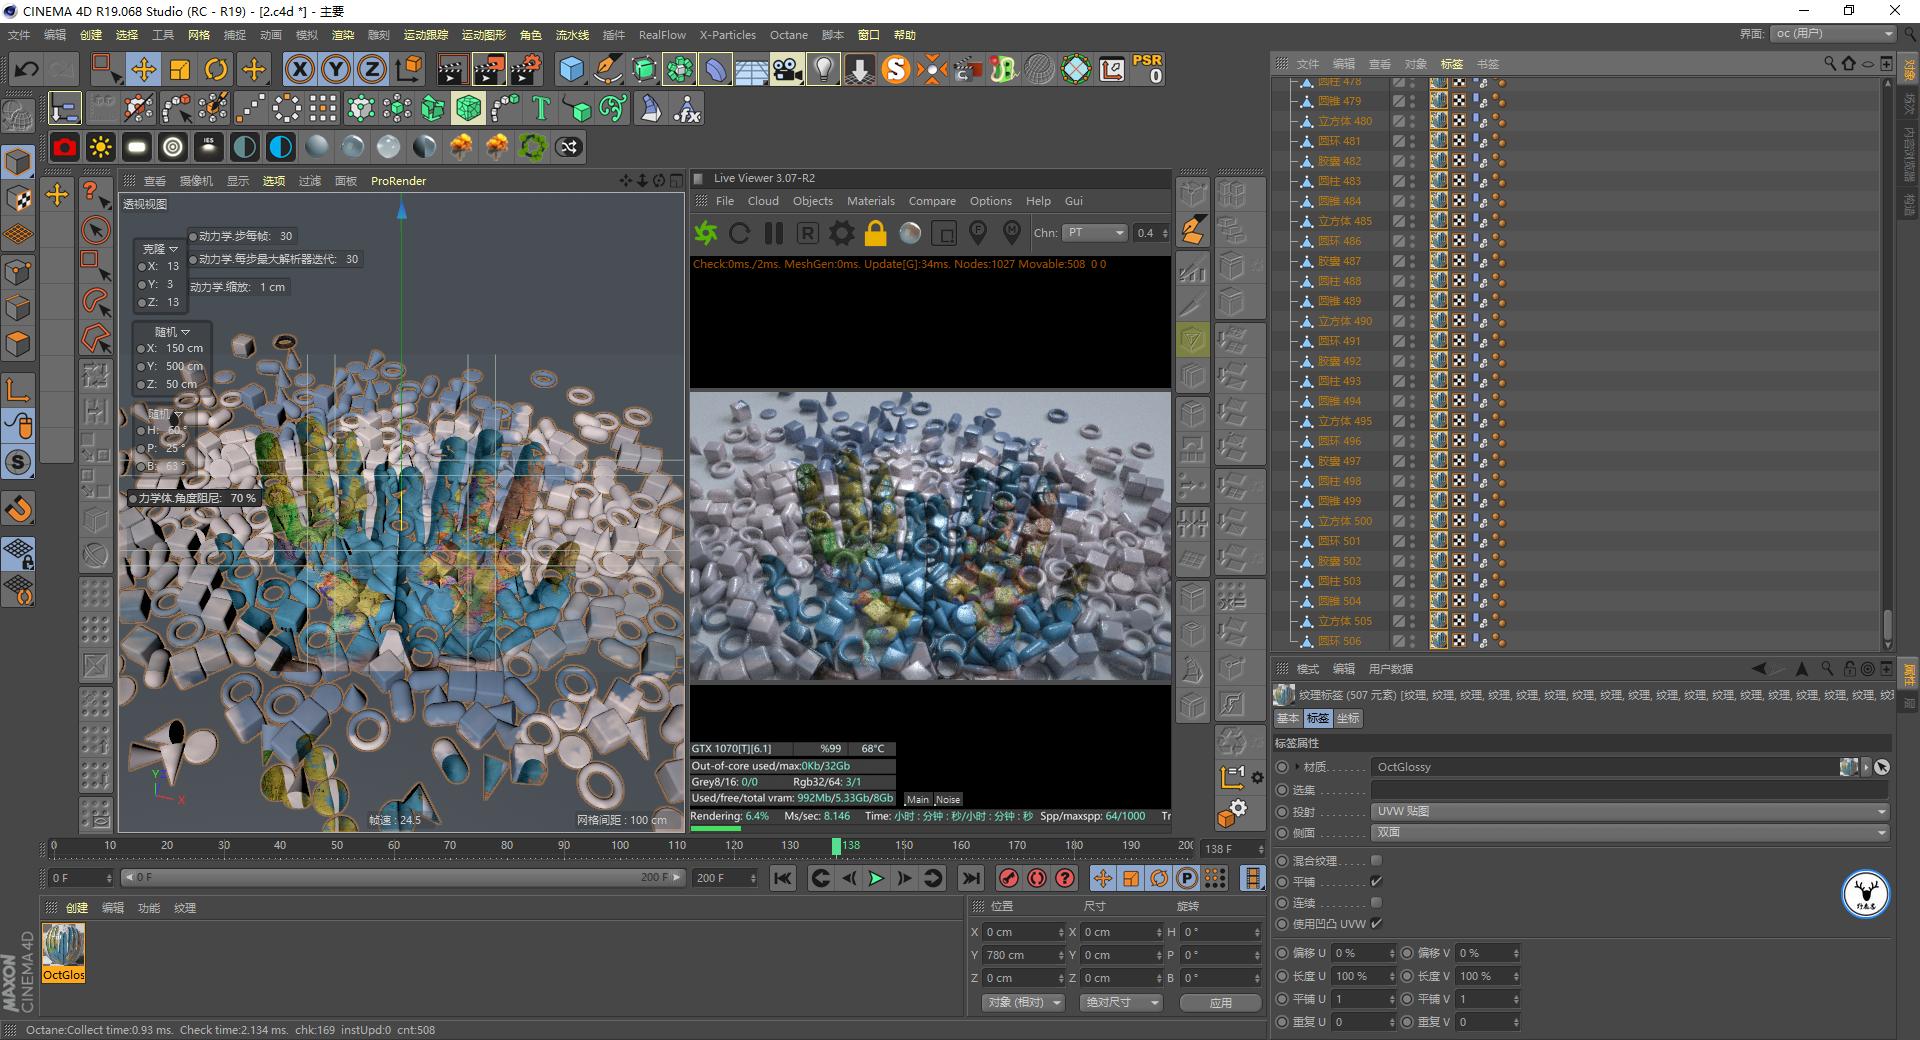Screen dimensions: 1920x1040
Task: Disable the 平铺 checkbox
Action: coord(1377,881)
